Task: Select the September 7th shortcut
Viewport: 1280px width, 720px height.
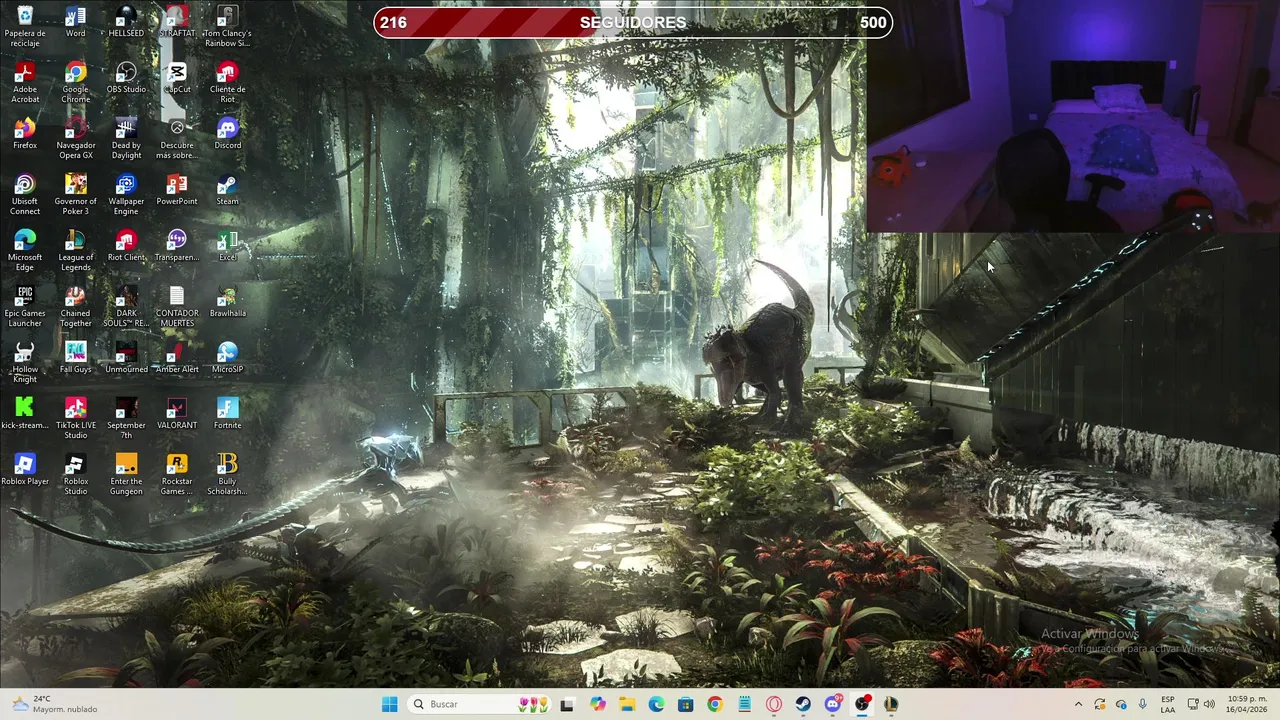Action: pyautogui.click(x=126, y=418)
